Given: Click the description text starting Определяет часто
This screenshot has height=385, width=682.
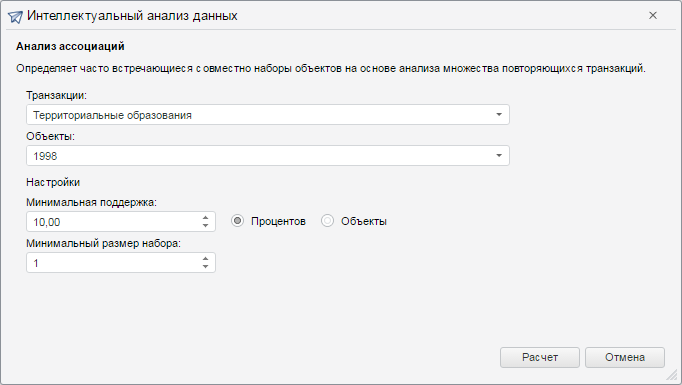Looking at the screenshot, I should [x=331, y=68].
